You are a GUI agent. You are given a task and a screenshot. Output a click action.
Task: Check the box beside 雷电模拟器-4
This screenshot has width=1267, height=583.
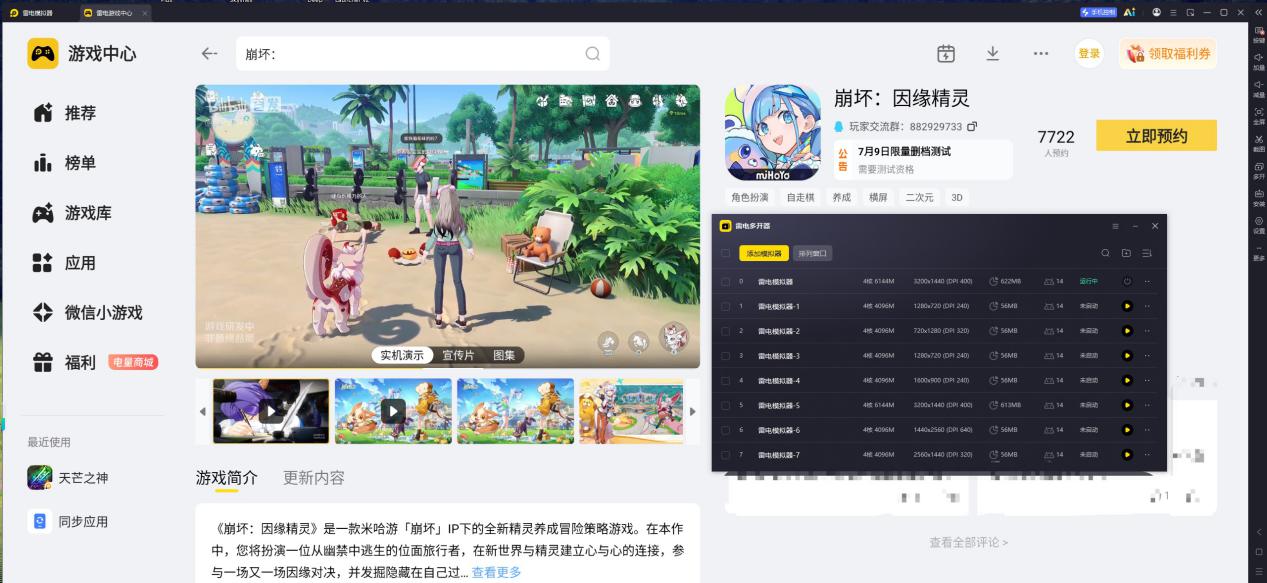725,381
